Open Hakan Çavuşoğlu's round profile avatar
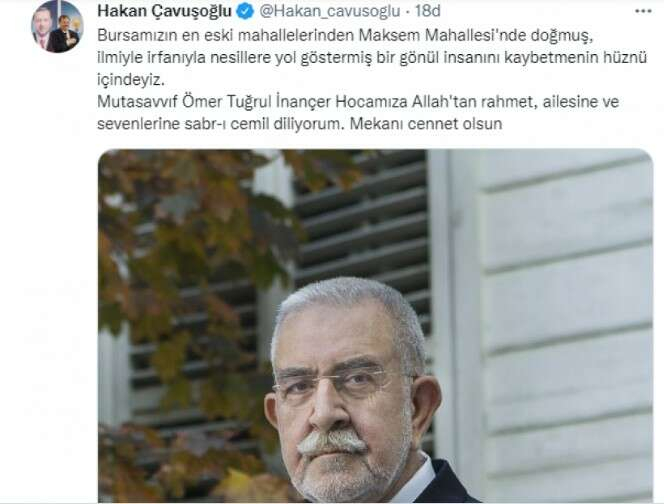664x504 pixels. pyautogui.click(x=57, y=26)
